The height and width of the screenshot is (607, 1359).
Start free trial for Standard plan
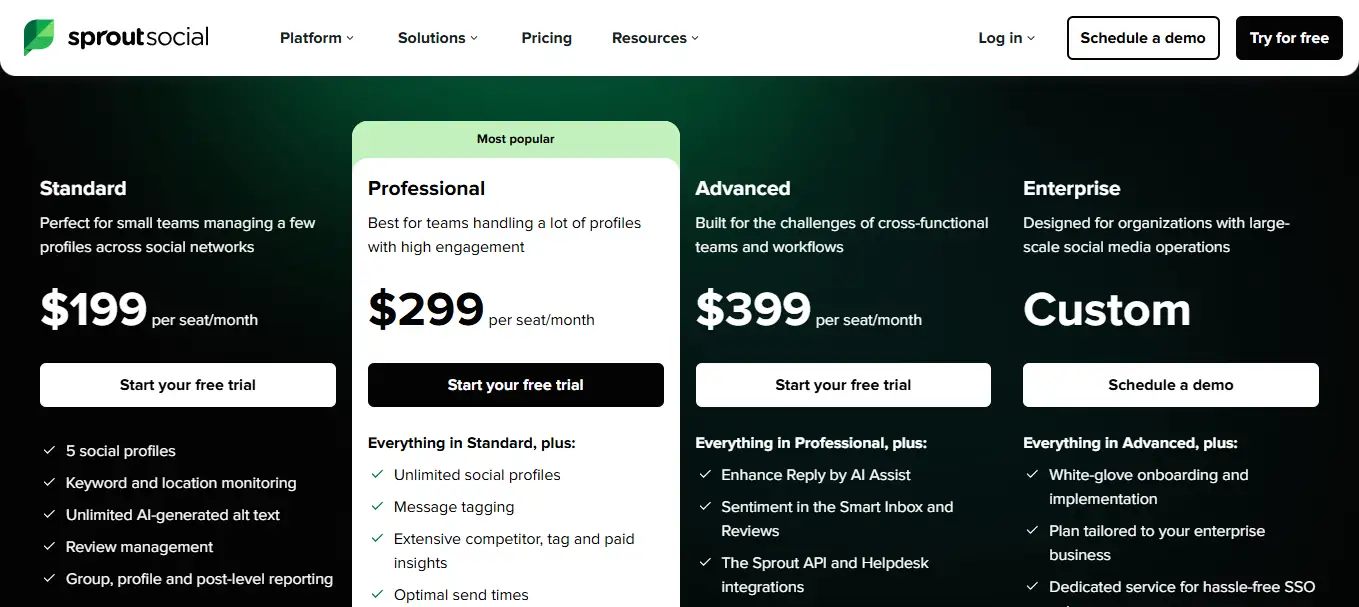coord(188,385)
